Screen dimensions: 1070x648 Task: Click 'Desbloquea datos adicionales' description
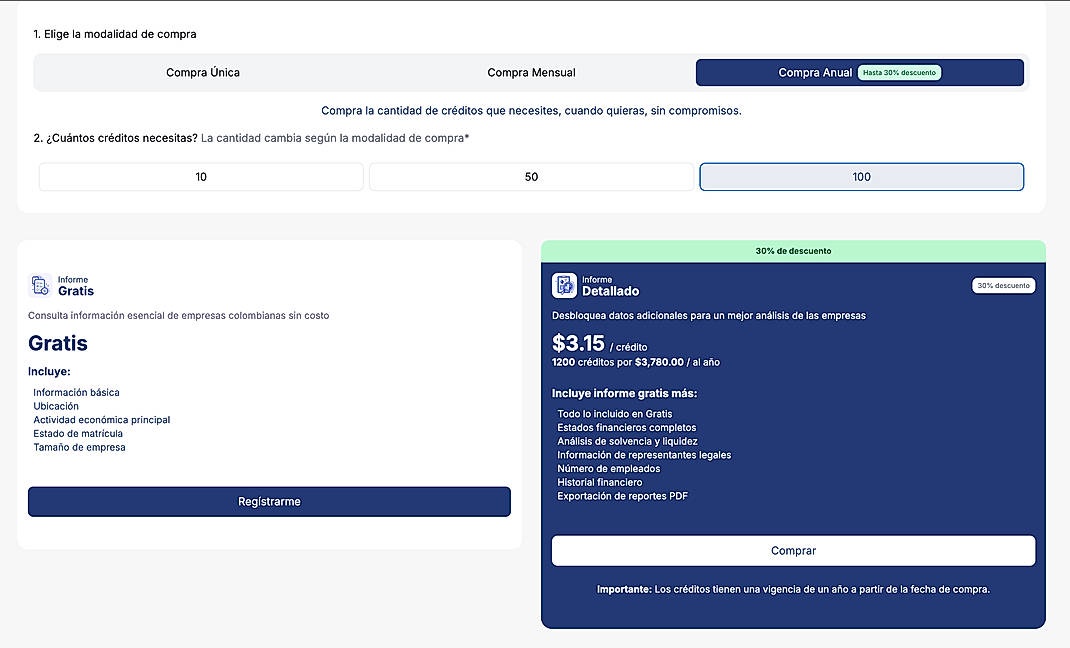tap(708, 316)
